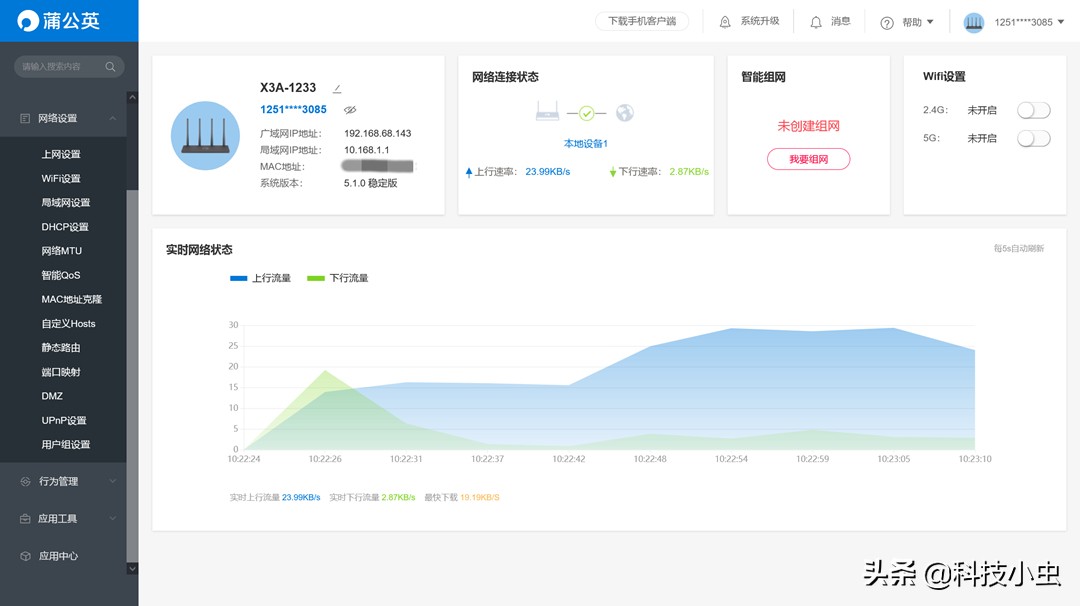
Task: Click the sidebar scrollbar down arrow
Action: 132,569
